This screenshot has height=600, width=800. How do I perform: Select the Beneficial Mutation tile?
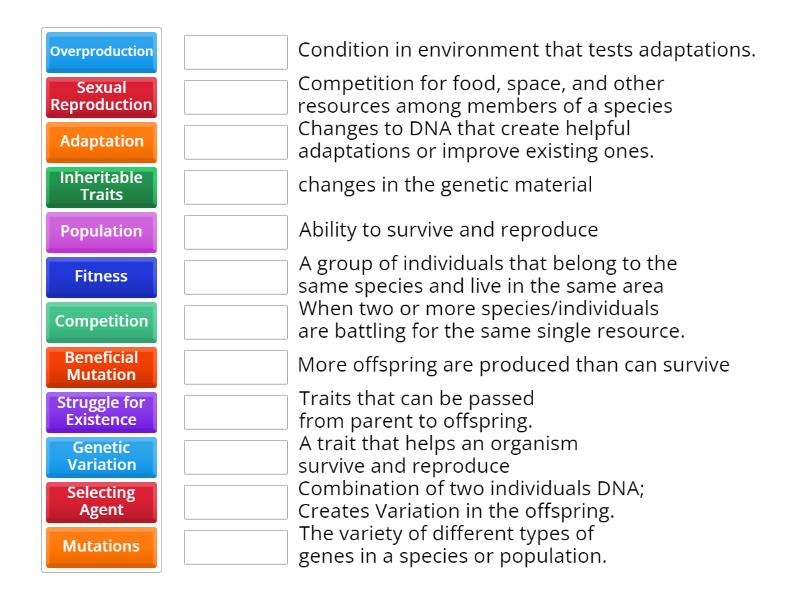coord(100,367)
